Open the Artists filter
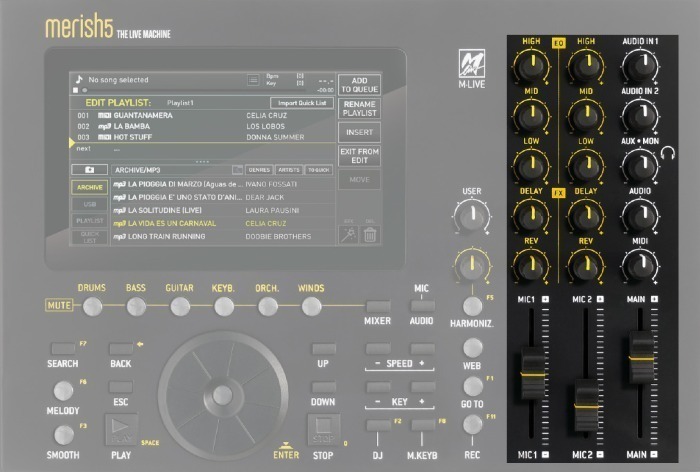 tap(289, 171)
